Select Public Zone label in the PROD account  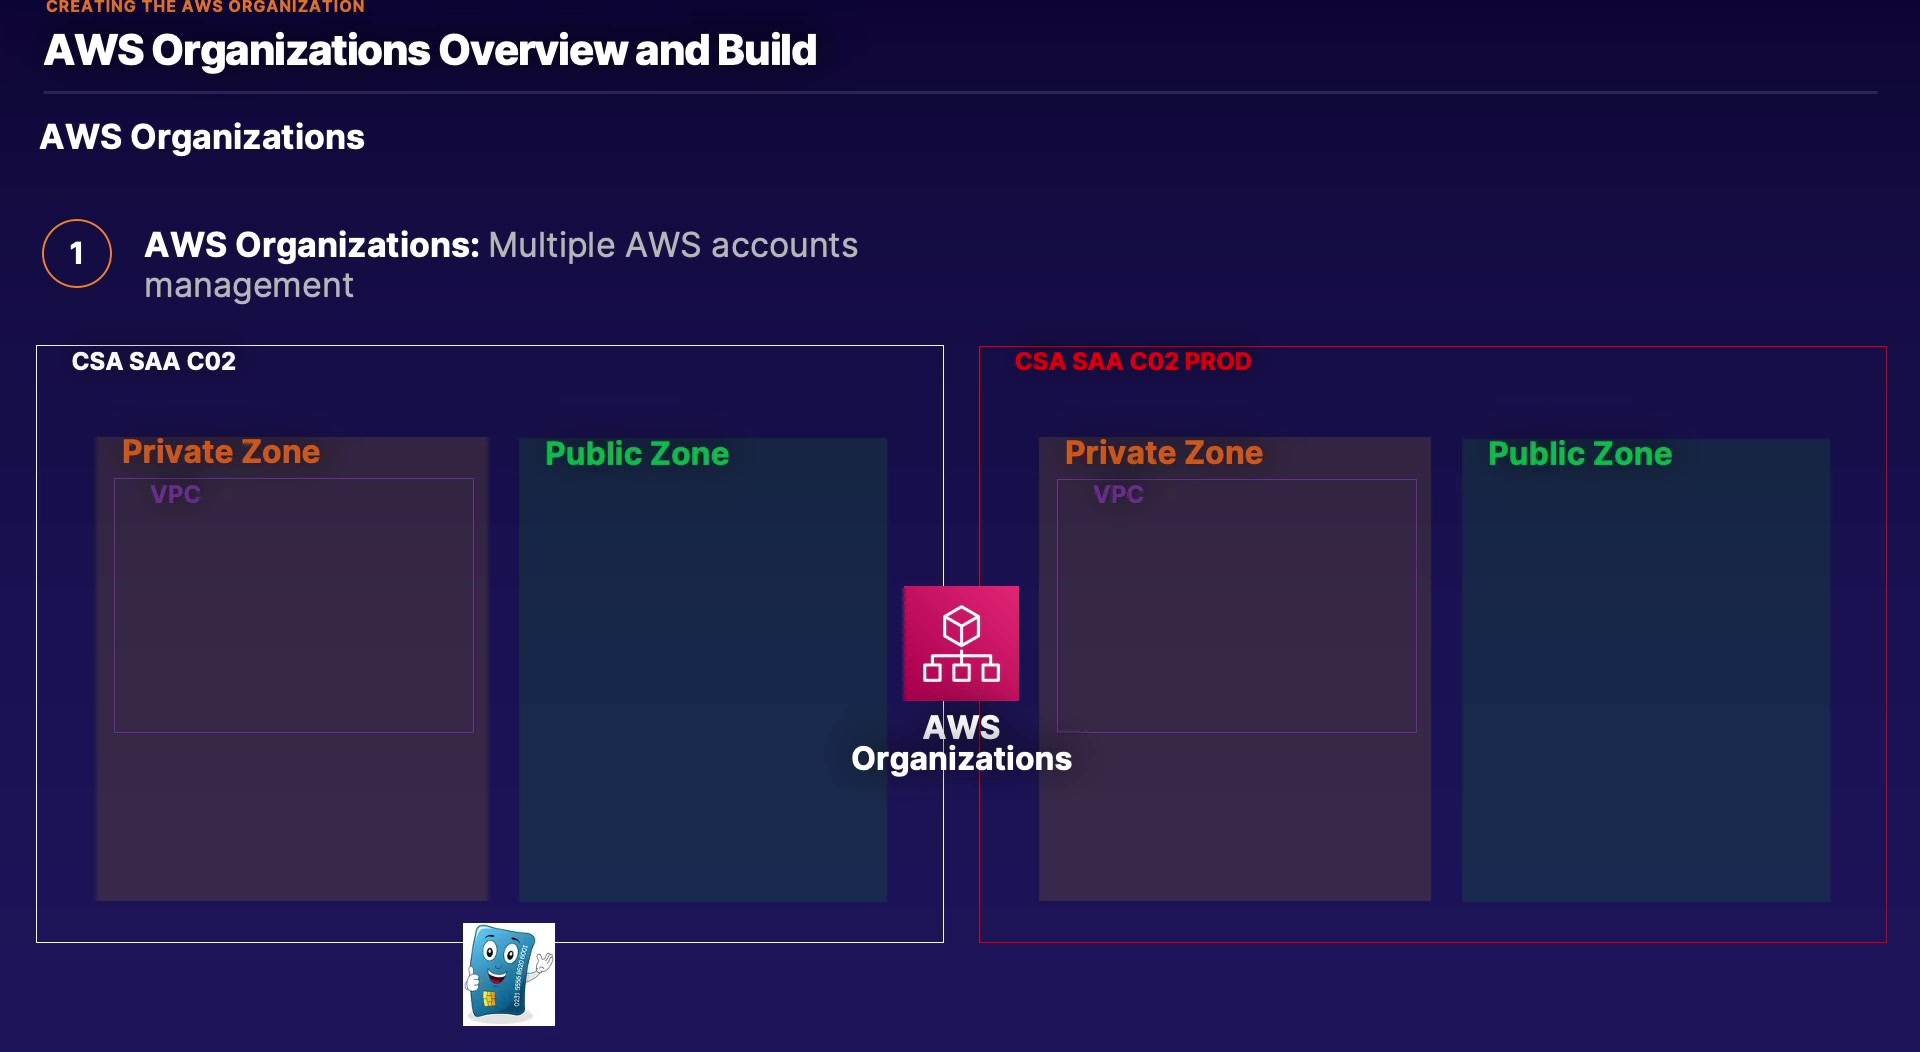[x=1580, y=454]
